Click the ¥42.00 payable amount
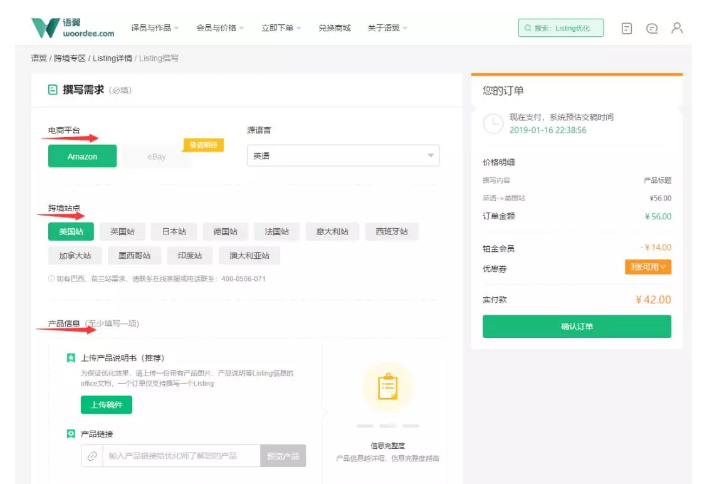The width and height of the screenshot is (710, 484). (653, 300)
